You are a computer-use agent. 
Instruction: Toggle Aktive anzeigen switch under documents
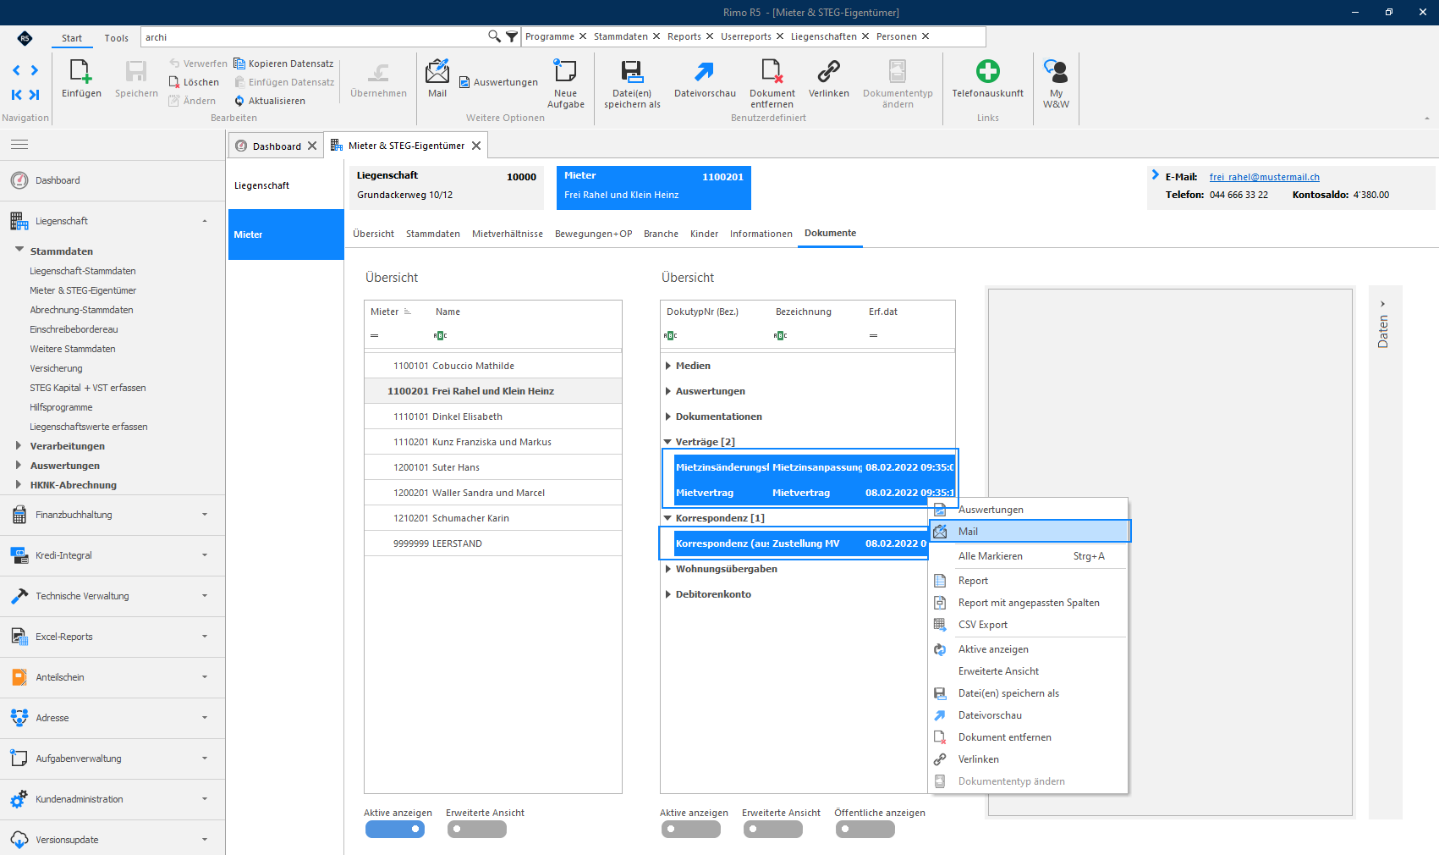[x=690, y=829]
